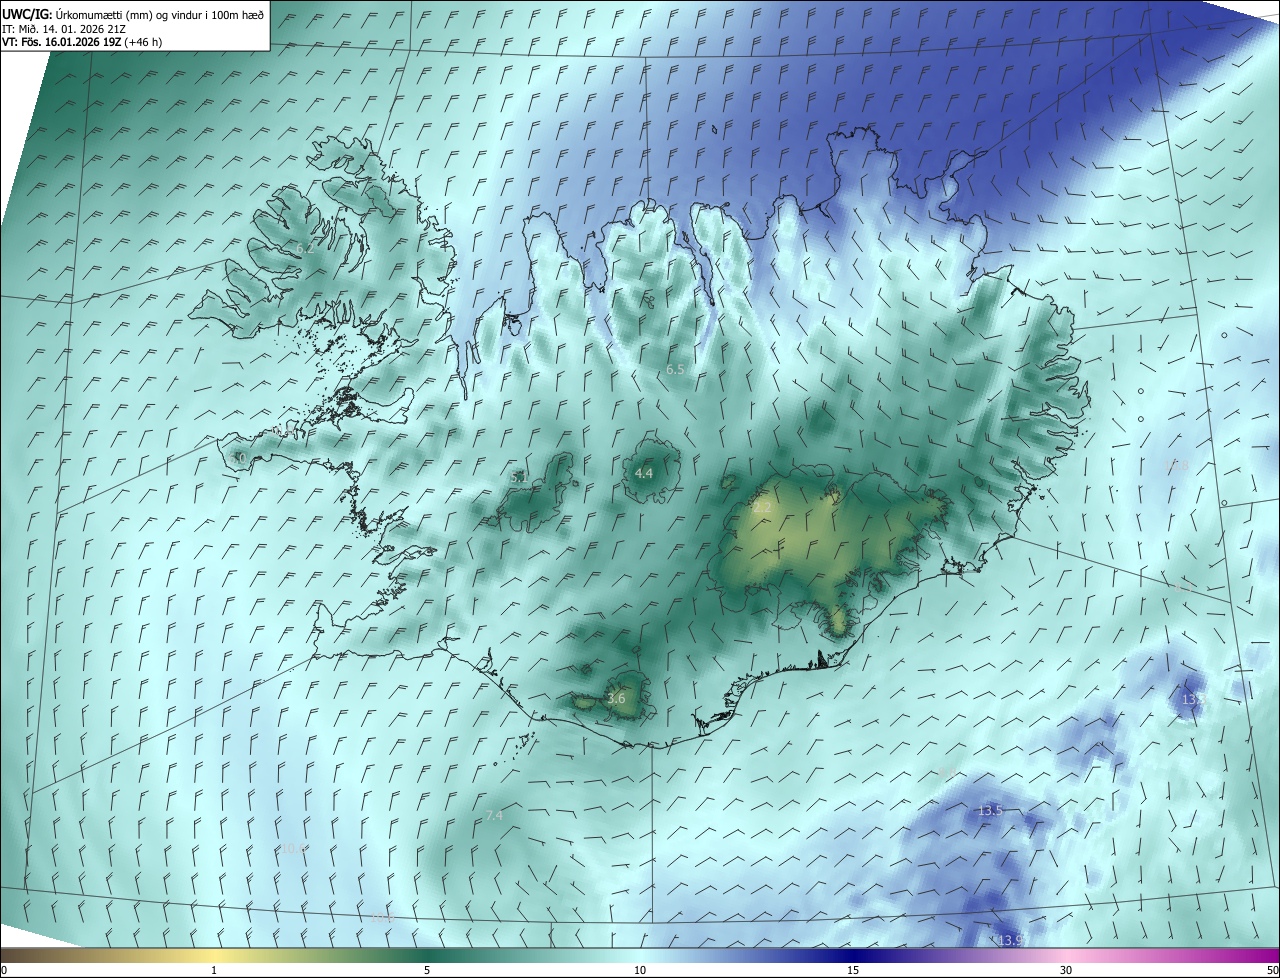Click the 3.6 value near the south coast
This screenshot has height=978, width=1280.
tap(616, 699)
